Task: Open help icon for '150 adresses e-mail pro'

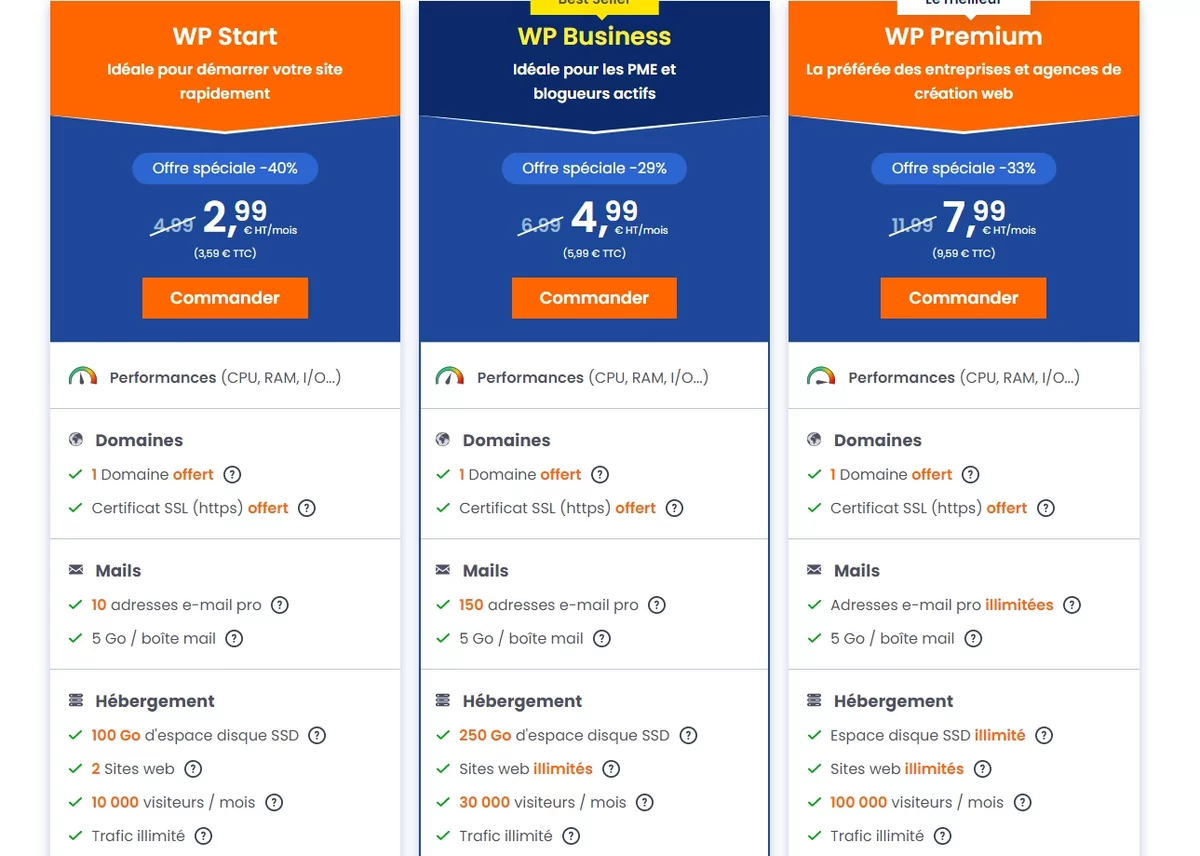Action: click(x=657, y=605)
